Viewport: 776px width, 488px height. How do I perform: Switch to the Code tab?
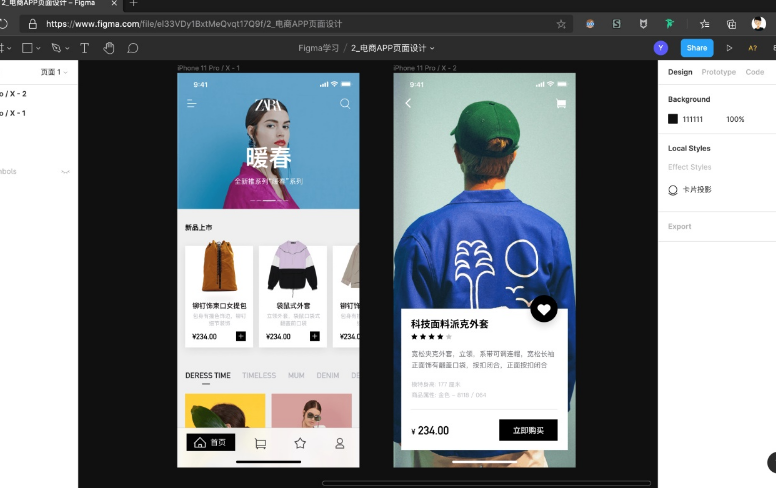755,72
